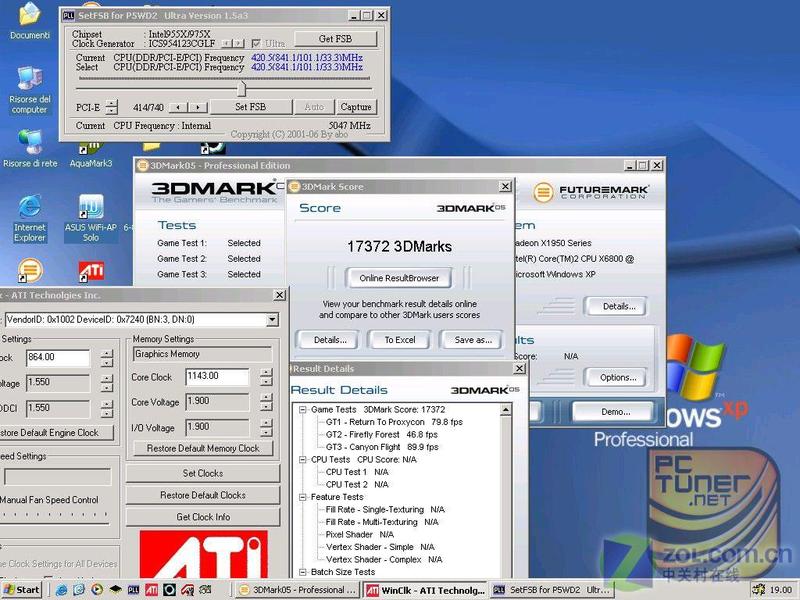Viewport: 800px width, 600px height.
Task: Click the SetFSB title bar PLL icon
Action: [x=68, y=16]
